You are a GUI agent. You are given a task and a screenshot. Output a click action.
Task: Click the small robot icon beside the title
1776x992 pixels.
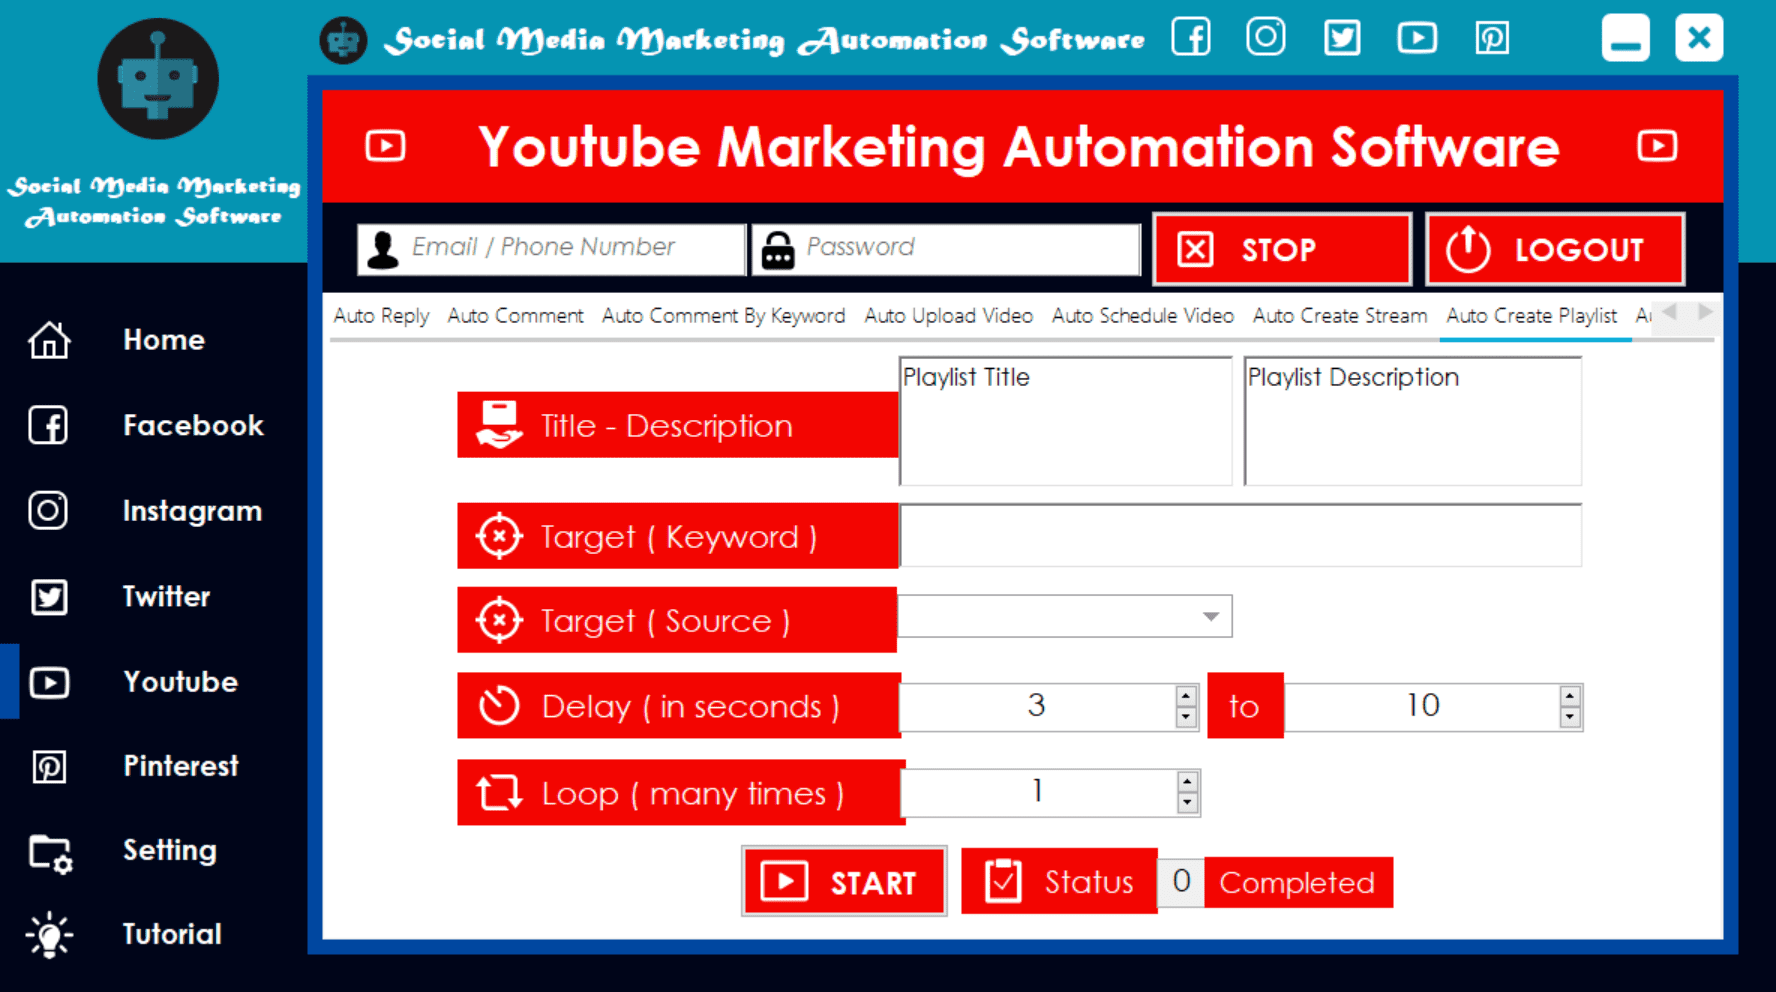click(x=343, y=41)
